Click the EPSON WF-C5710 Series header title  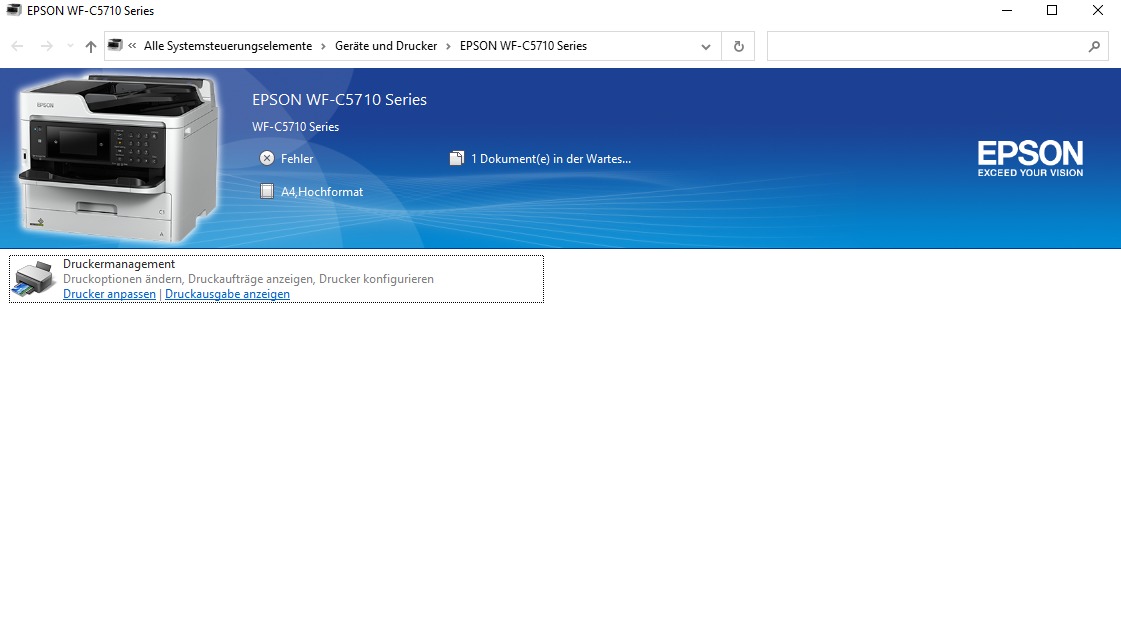pos(340,99)
